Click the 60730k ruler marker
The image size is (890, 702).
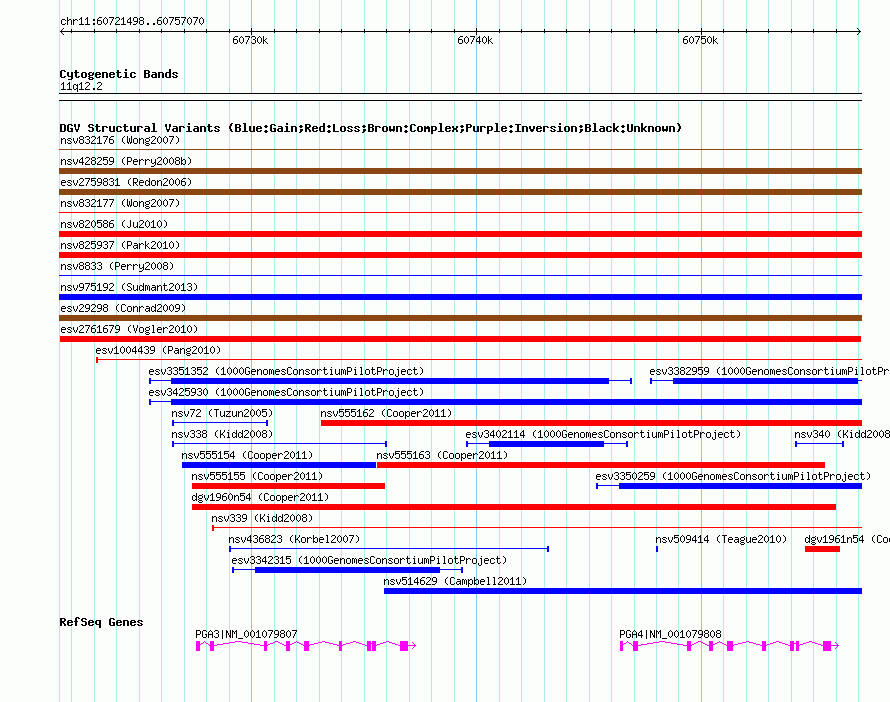pos(250,40)
